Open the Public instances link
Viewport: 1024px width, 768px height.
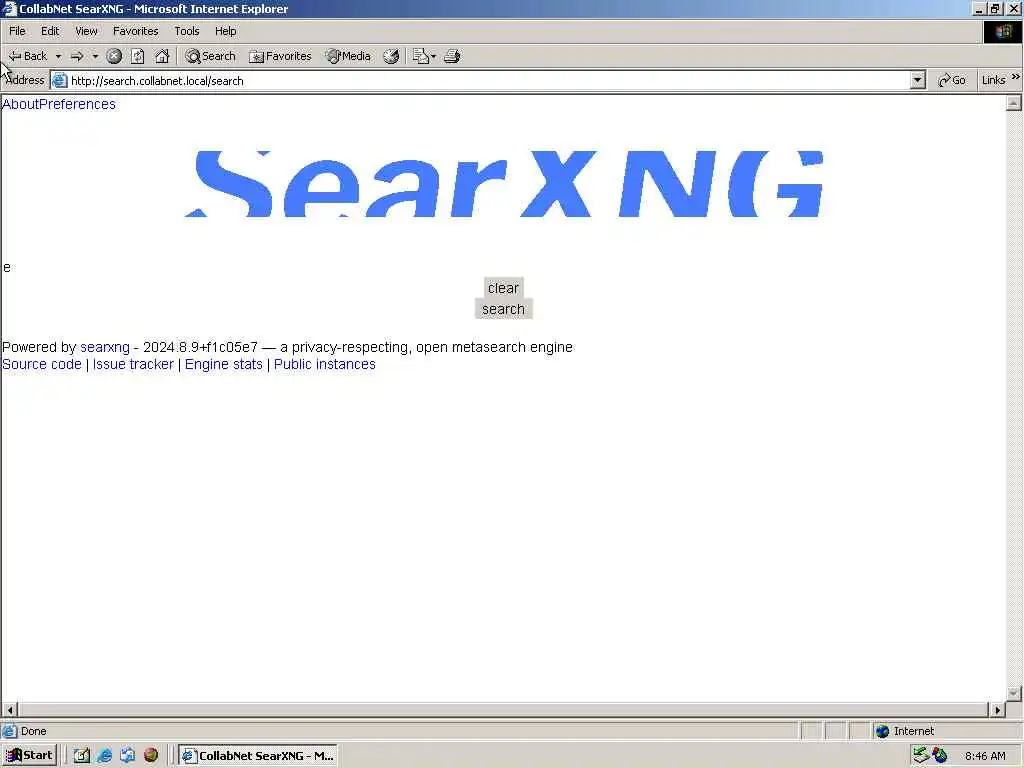tap(325, 364)
